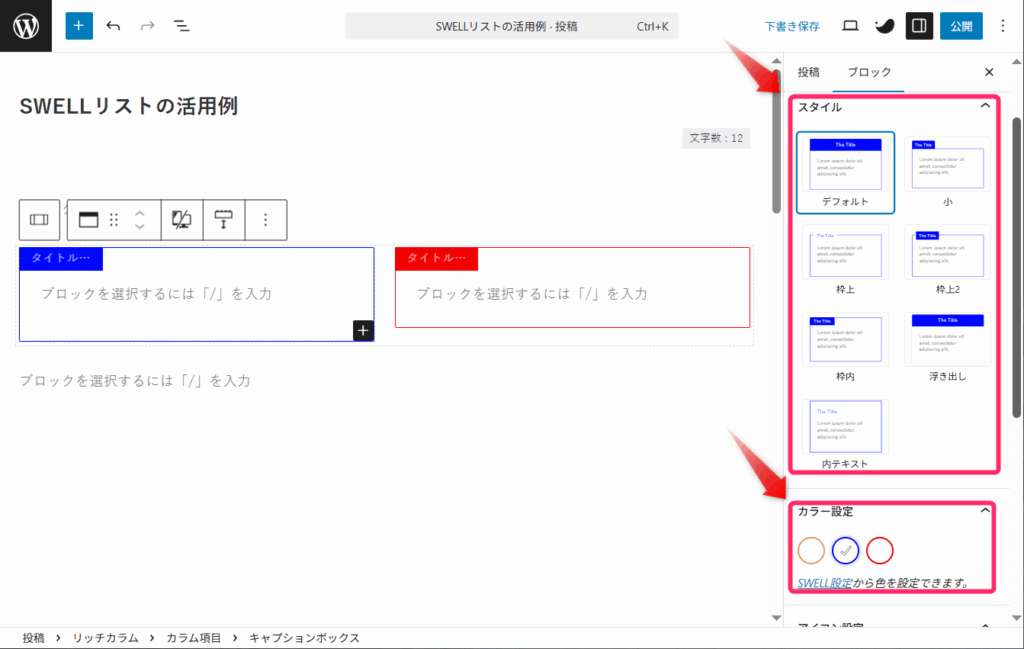The image size is (1024, 649).
Task: Click the empty paragraph below the columns
Action: tap(135, 381)
